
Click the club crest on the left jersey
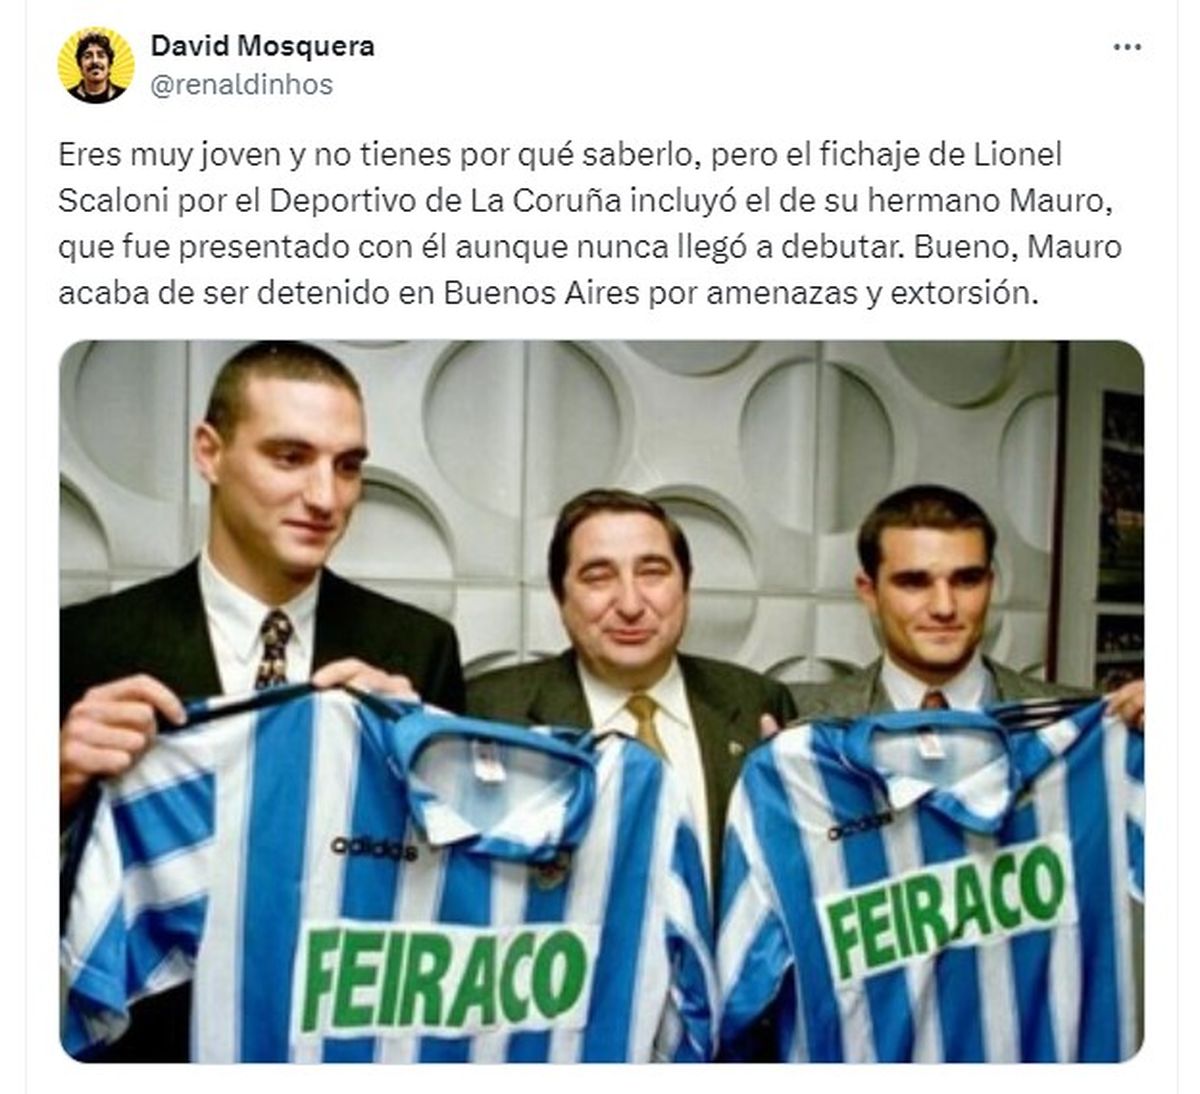point(549,870)
